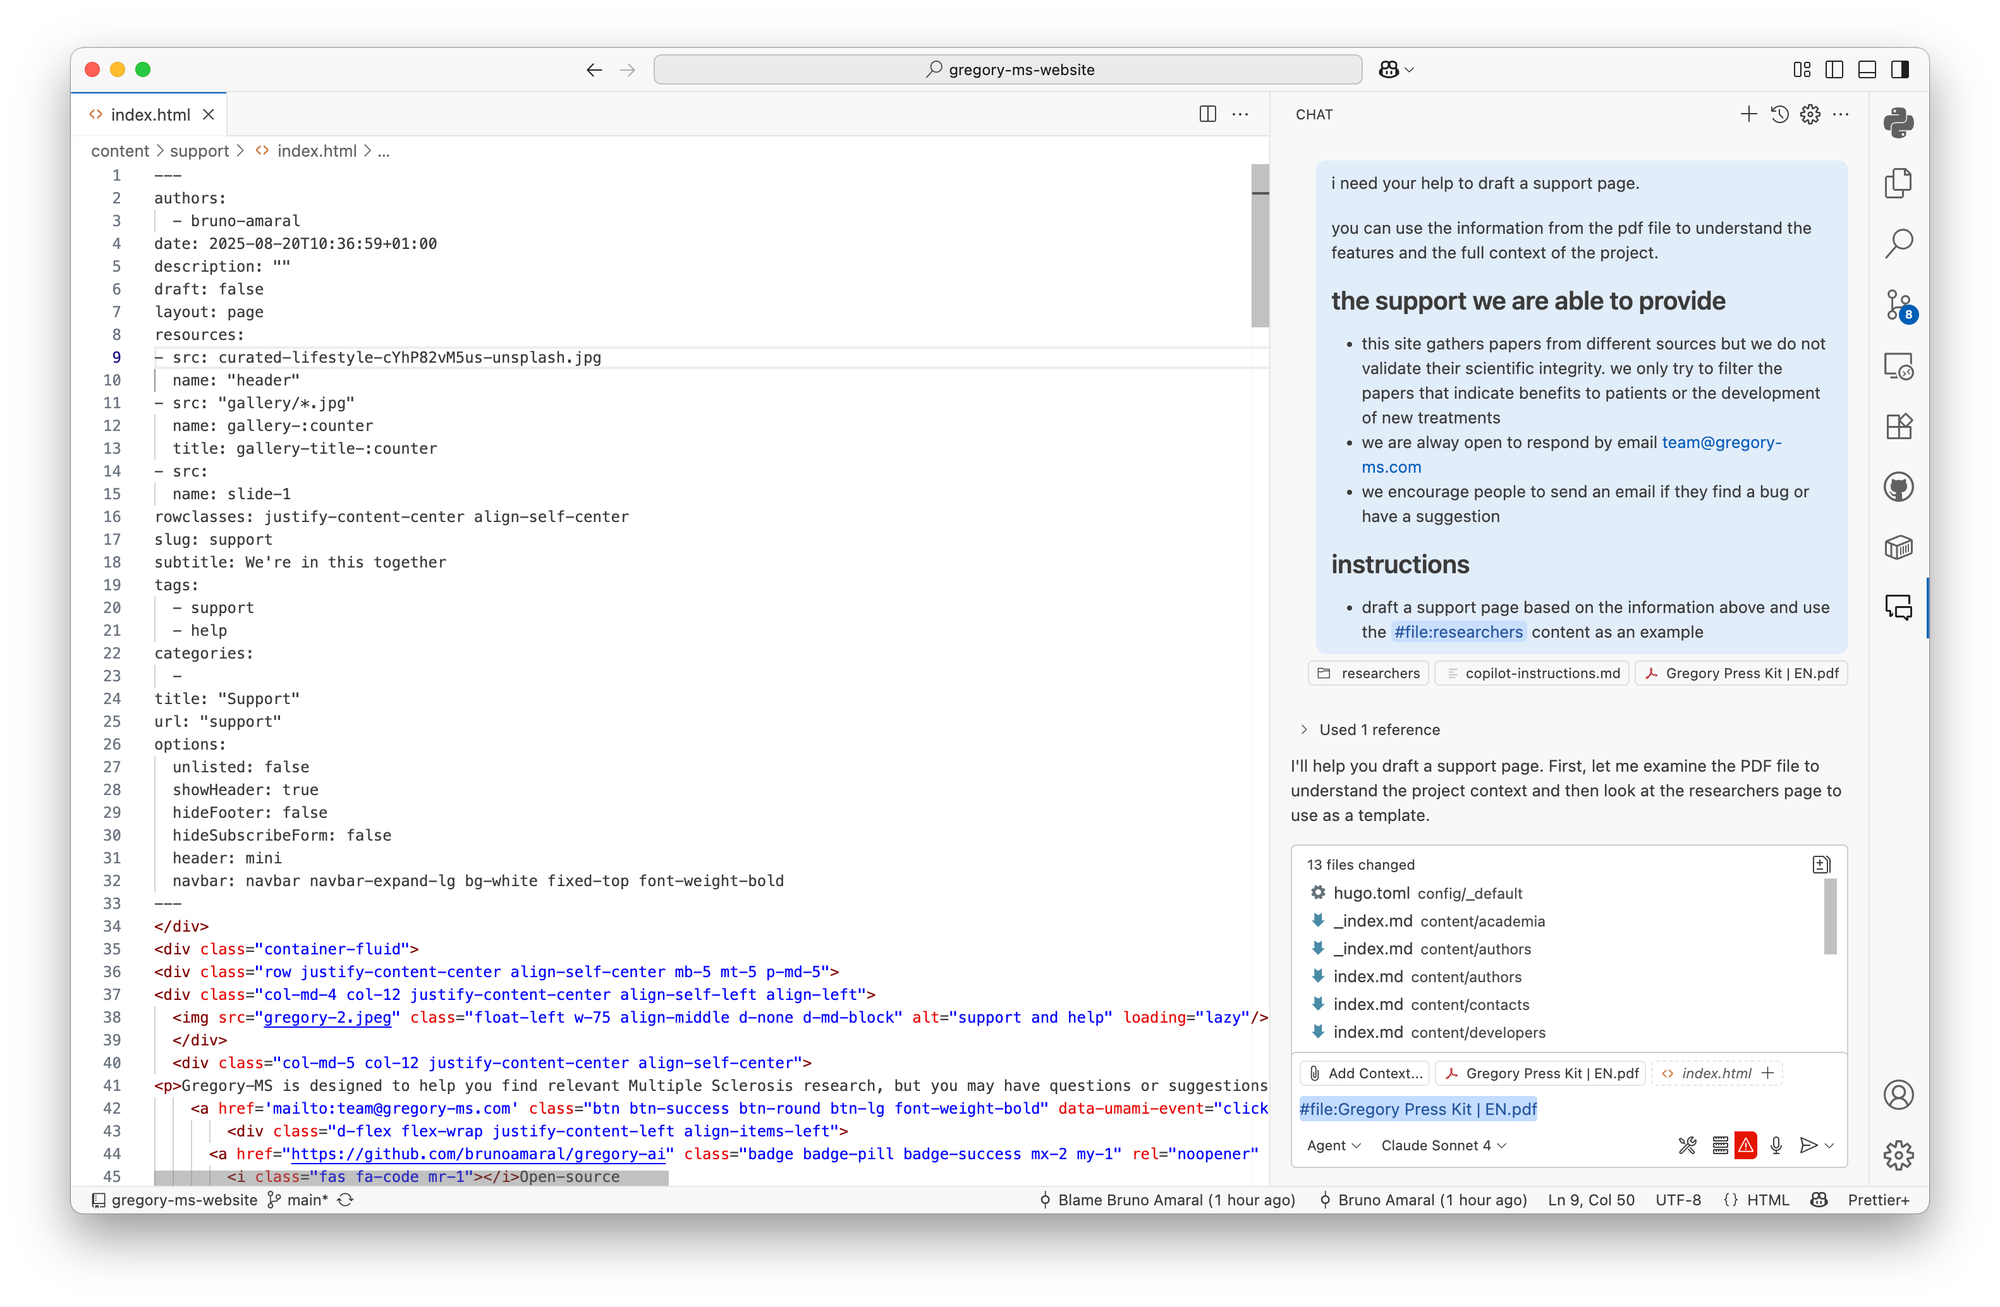Select the index.html editor tab
2000x1307 pixels.
pos(150,115)
